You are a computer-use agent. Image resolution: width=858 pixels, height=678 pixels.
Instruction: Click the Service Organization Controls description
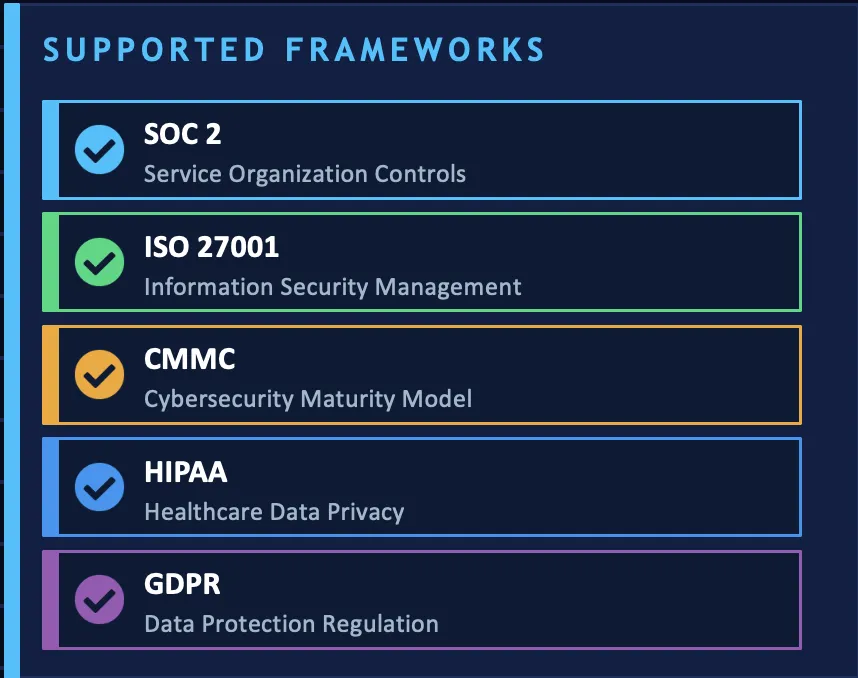(305, 174)
